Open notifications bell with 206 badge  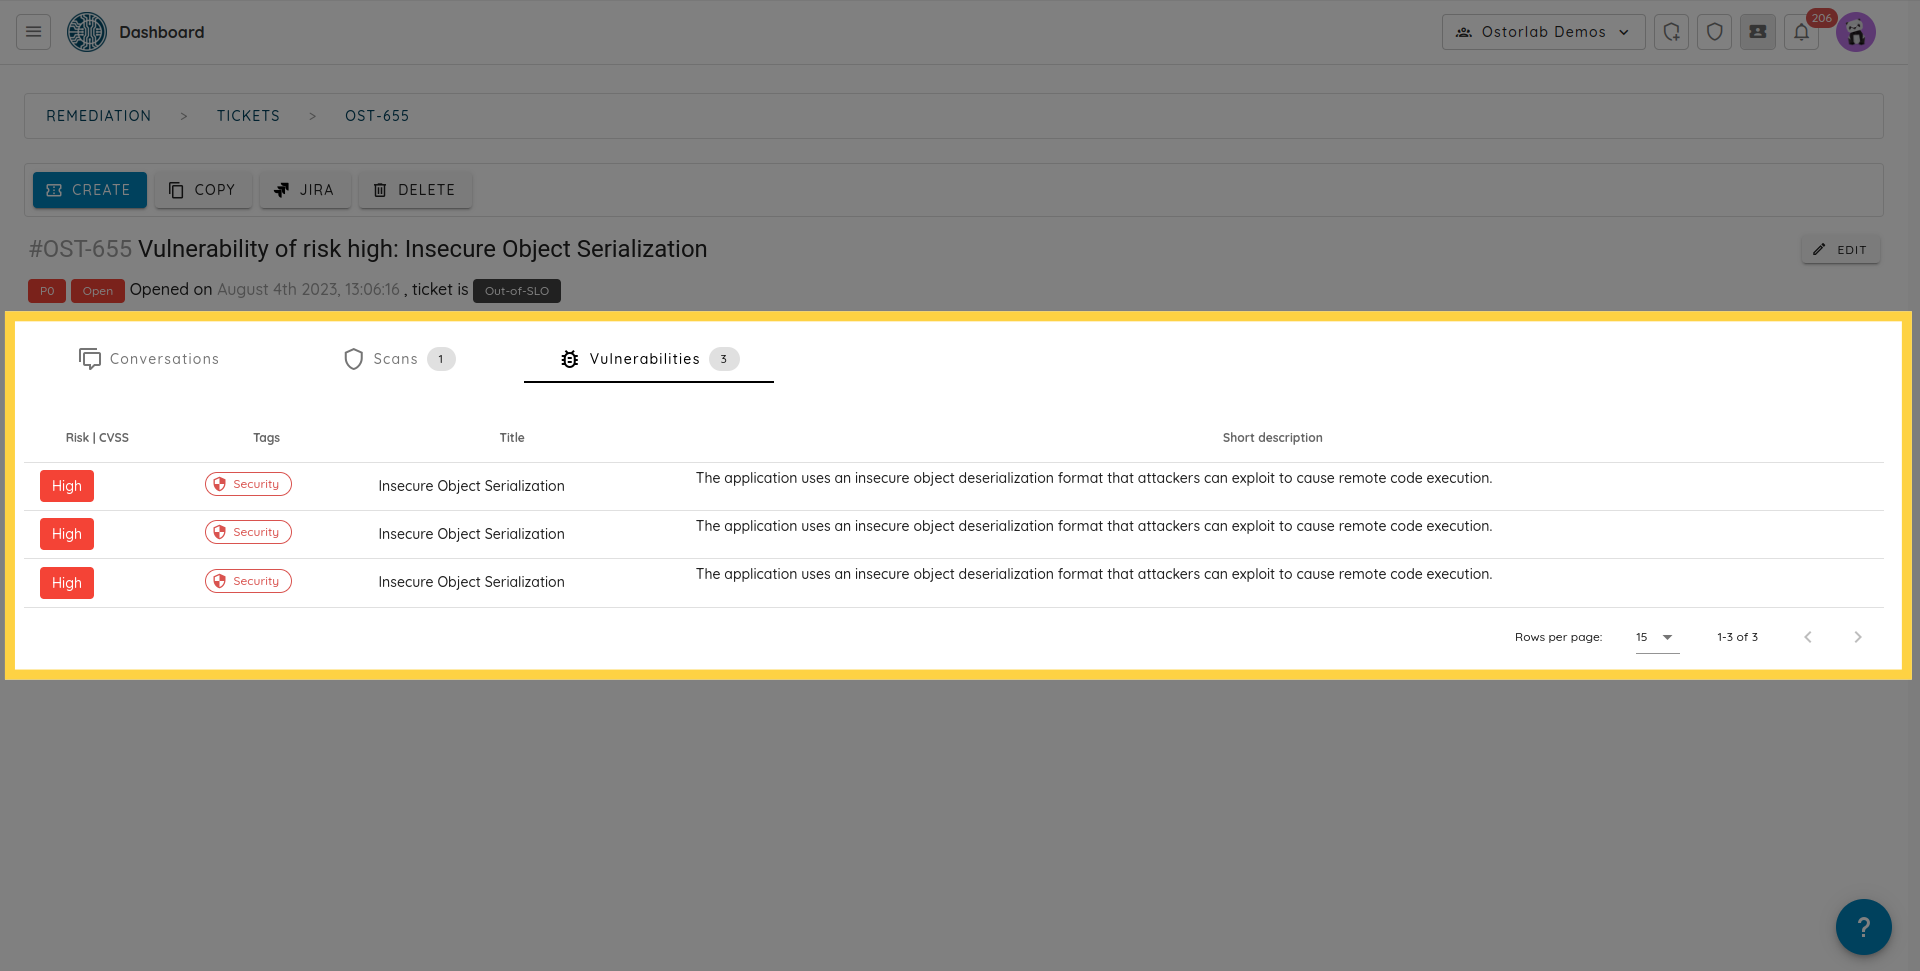coord(1801,32)
